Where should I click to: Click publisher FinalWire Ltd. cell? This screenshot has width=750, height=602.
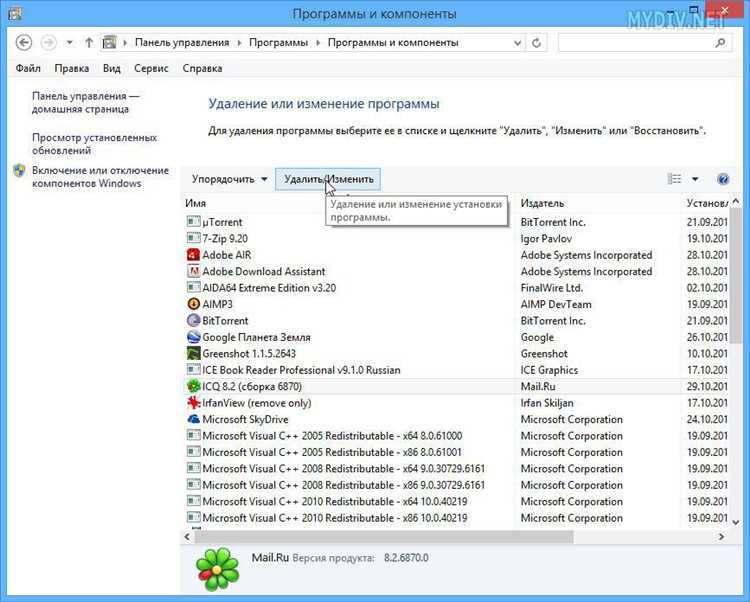click(x=551, y=288)
